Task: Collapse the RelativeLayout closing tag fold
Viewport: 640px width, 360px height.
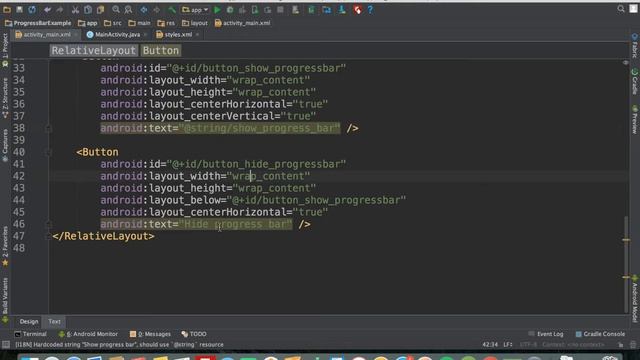Action: click(x=48, y=236)
